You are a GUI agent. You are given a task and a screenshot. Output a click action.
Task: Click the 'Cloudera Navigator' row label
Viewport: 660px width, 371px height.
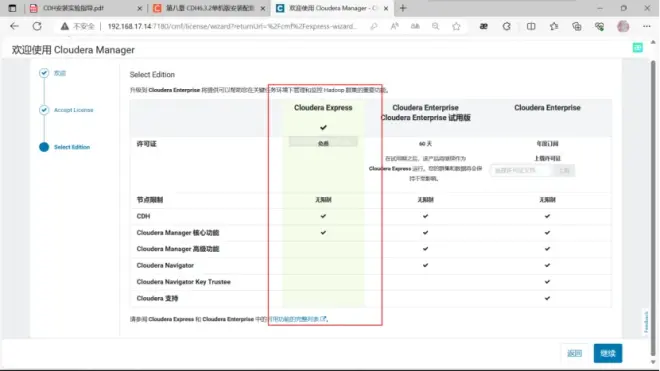coord(165,265)
